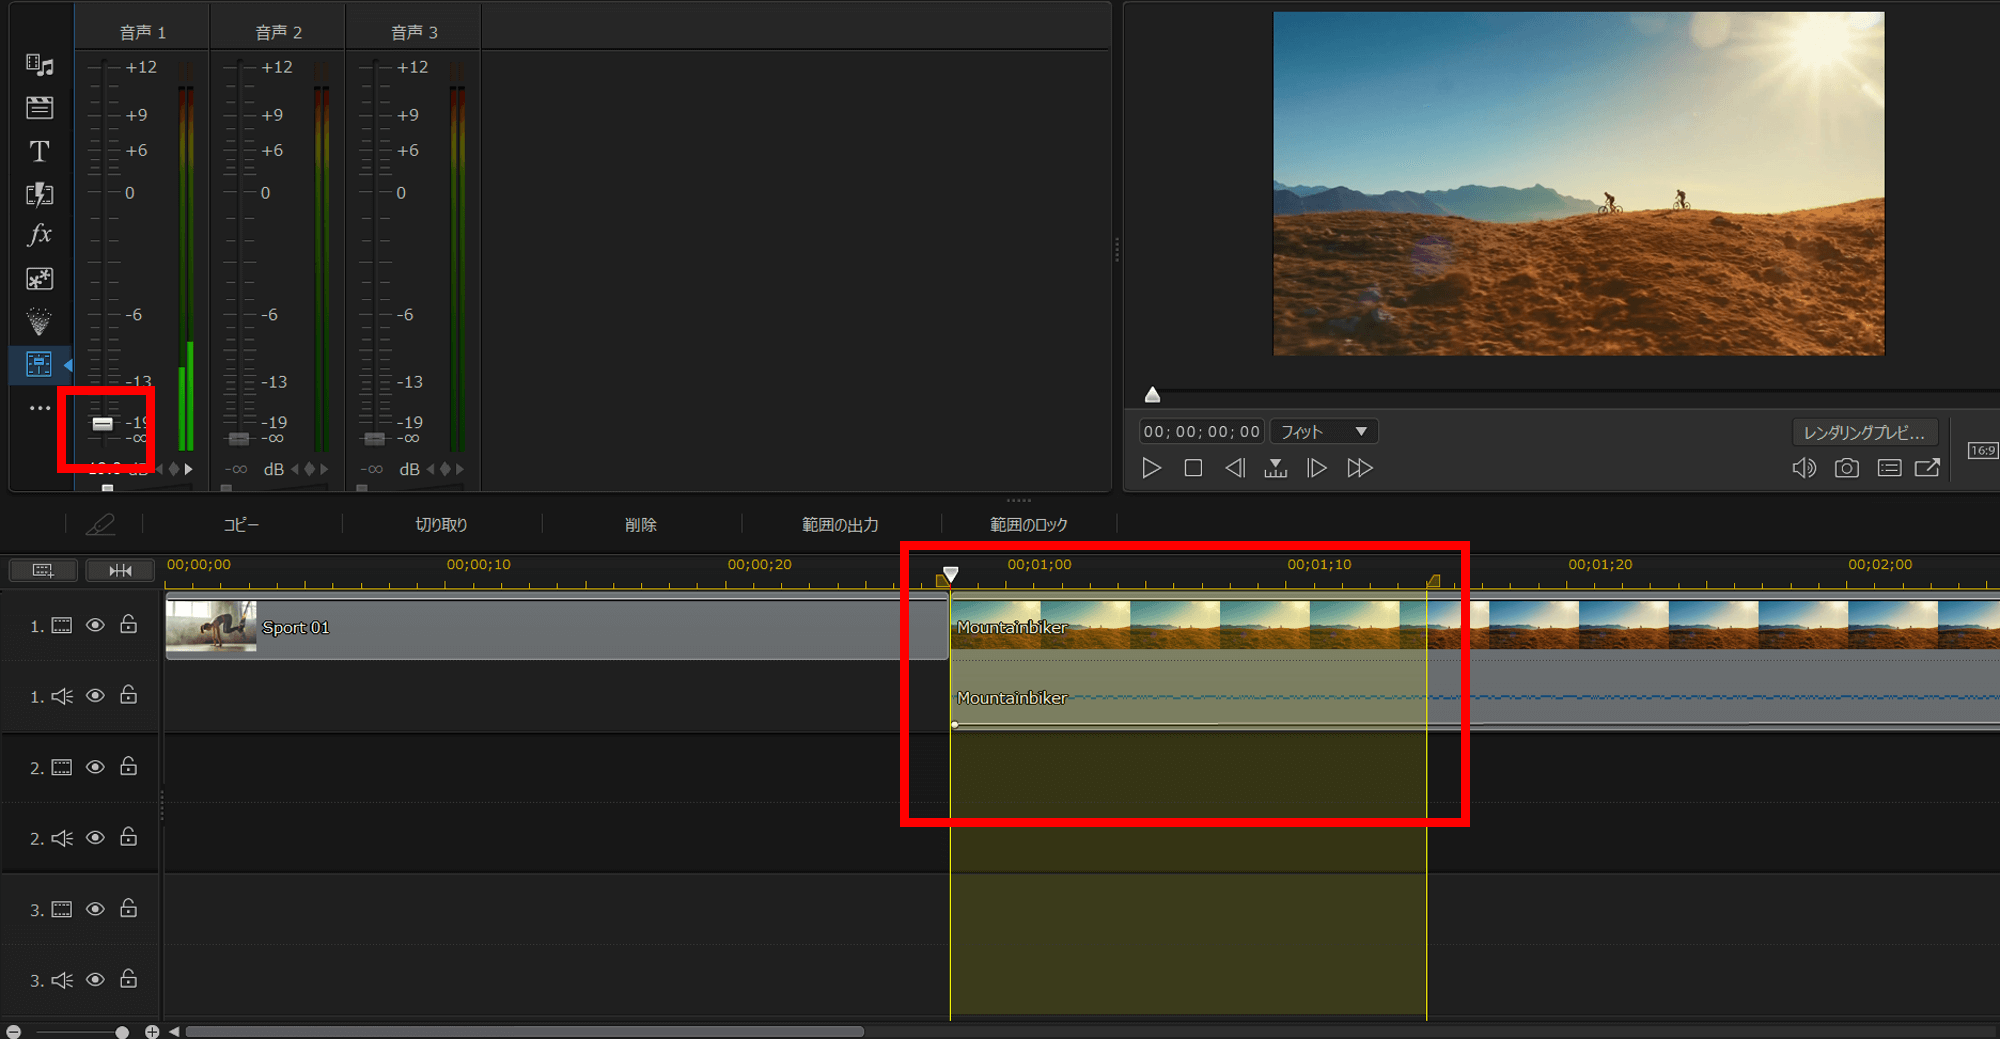Viewport: 2000px width, 1039px height.
Task: Lock video track 3
Action: pos(129,909)
